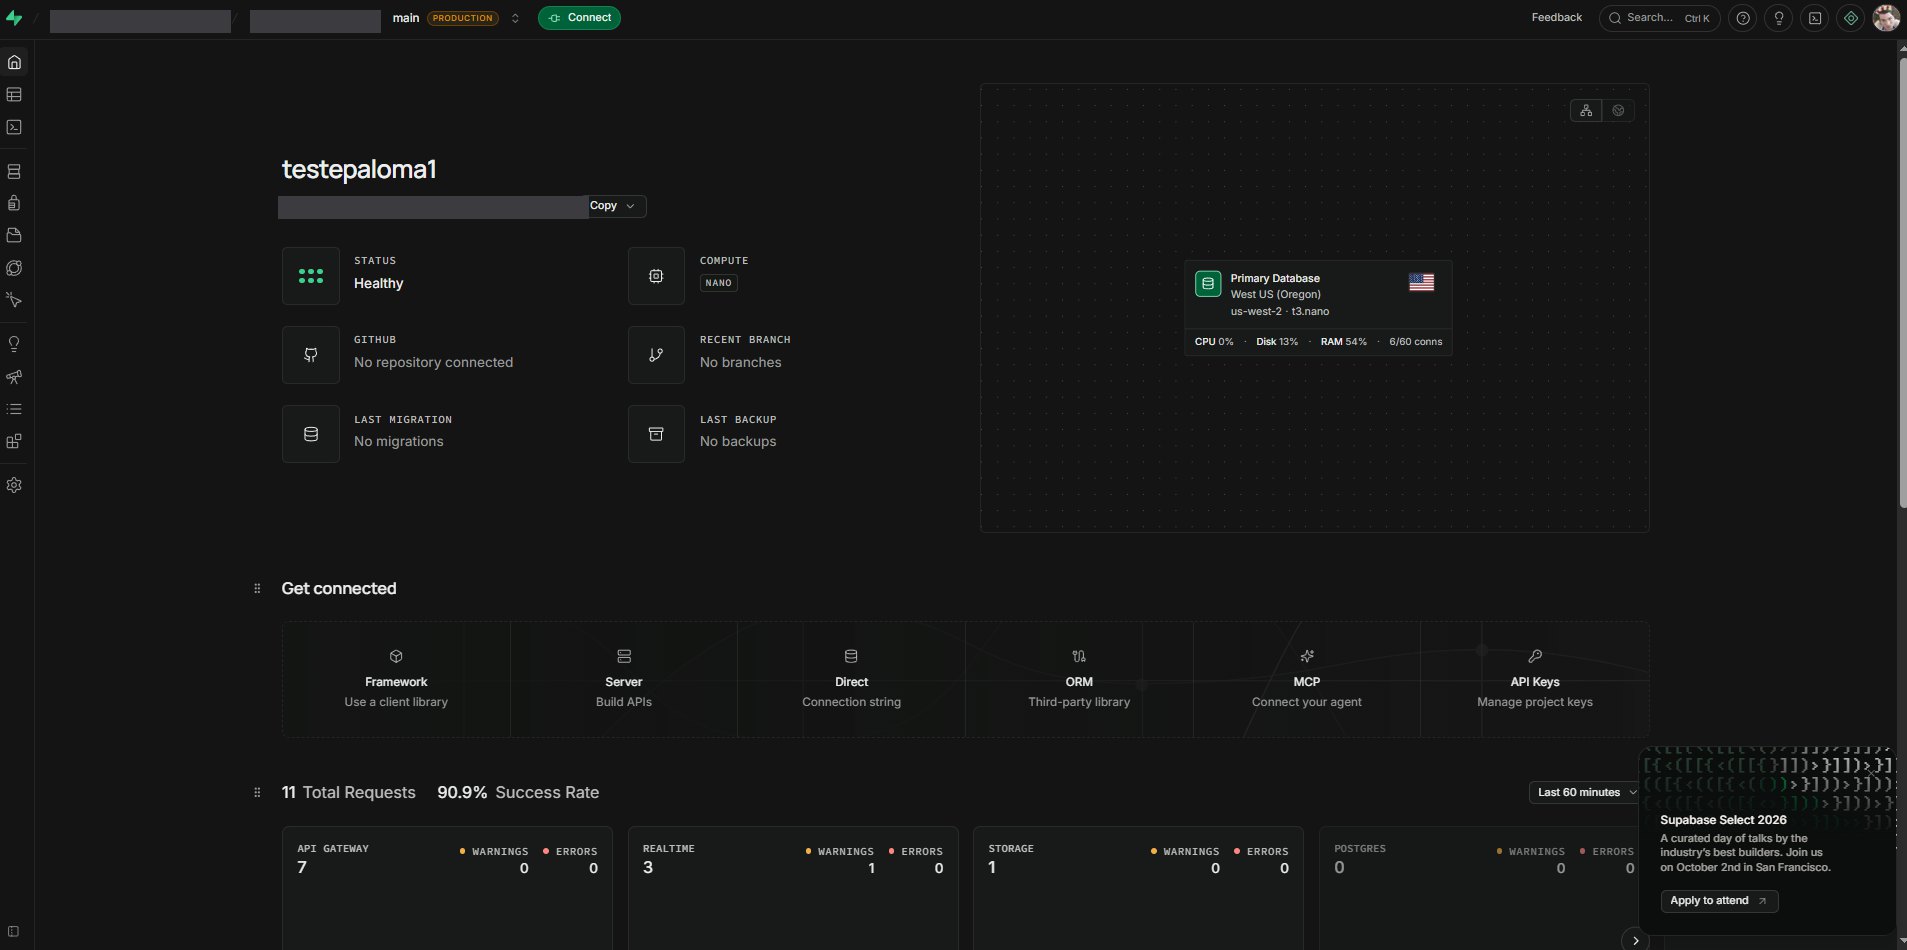Click the Primary Database node card
This screenshot has height=950, width=1907.
pos(1318,308)
